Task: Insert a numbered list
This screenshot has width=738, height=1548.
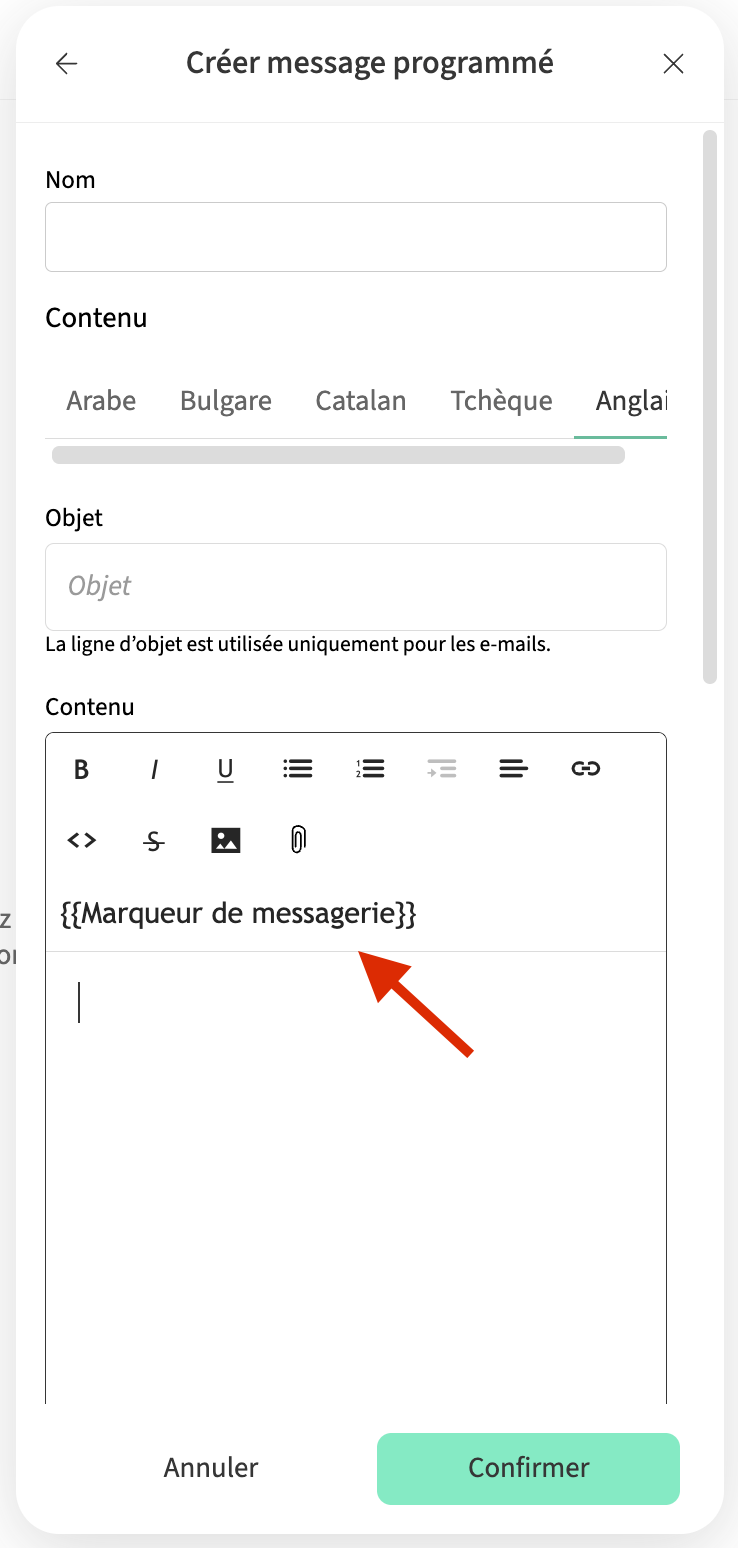Action: pyautogui.click(x=370, y=769)
